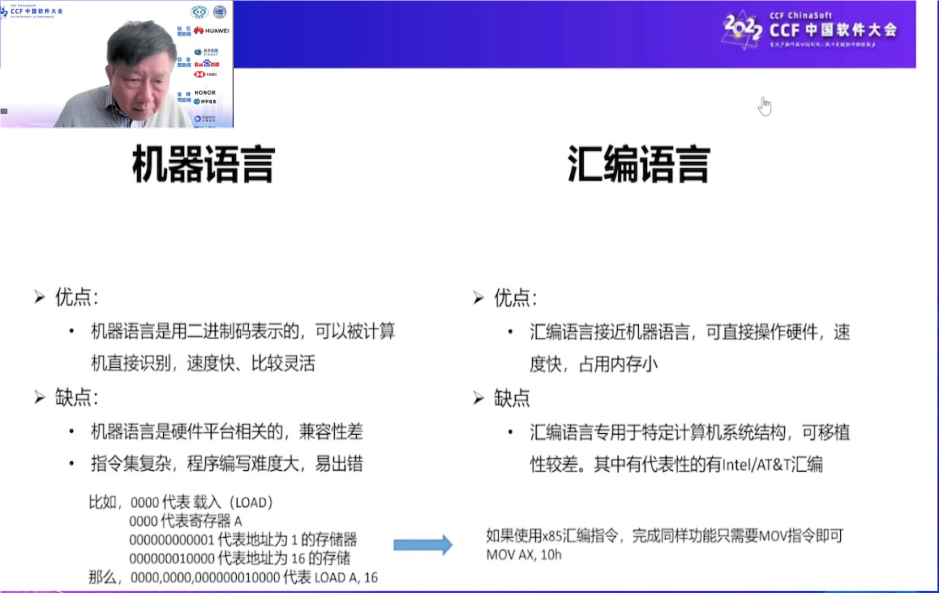Viewport: 939px width, 593px height.
Task: Click the HUAWEI sponsor logo
Action: point(211,31)
